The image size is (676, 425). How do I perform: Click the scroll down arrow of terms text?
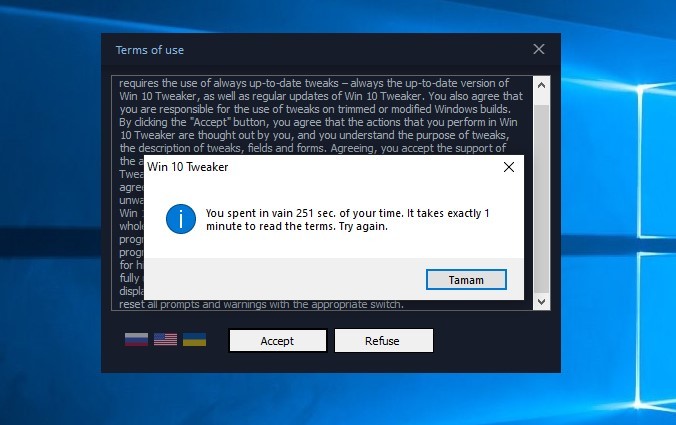[541, 302]
